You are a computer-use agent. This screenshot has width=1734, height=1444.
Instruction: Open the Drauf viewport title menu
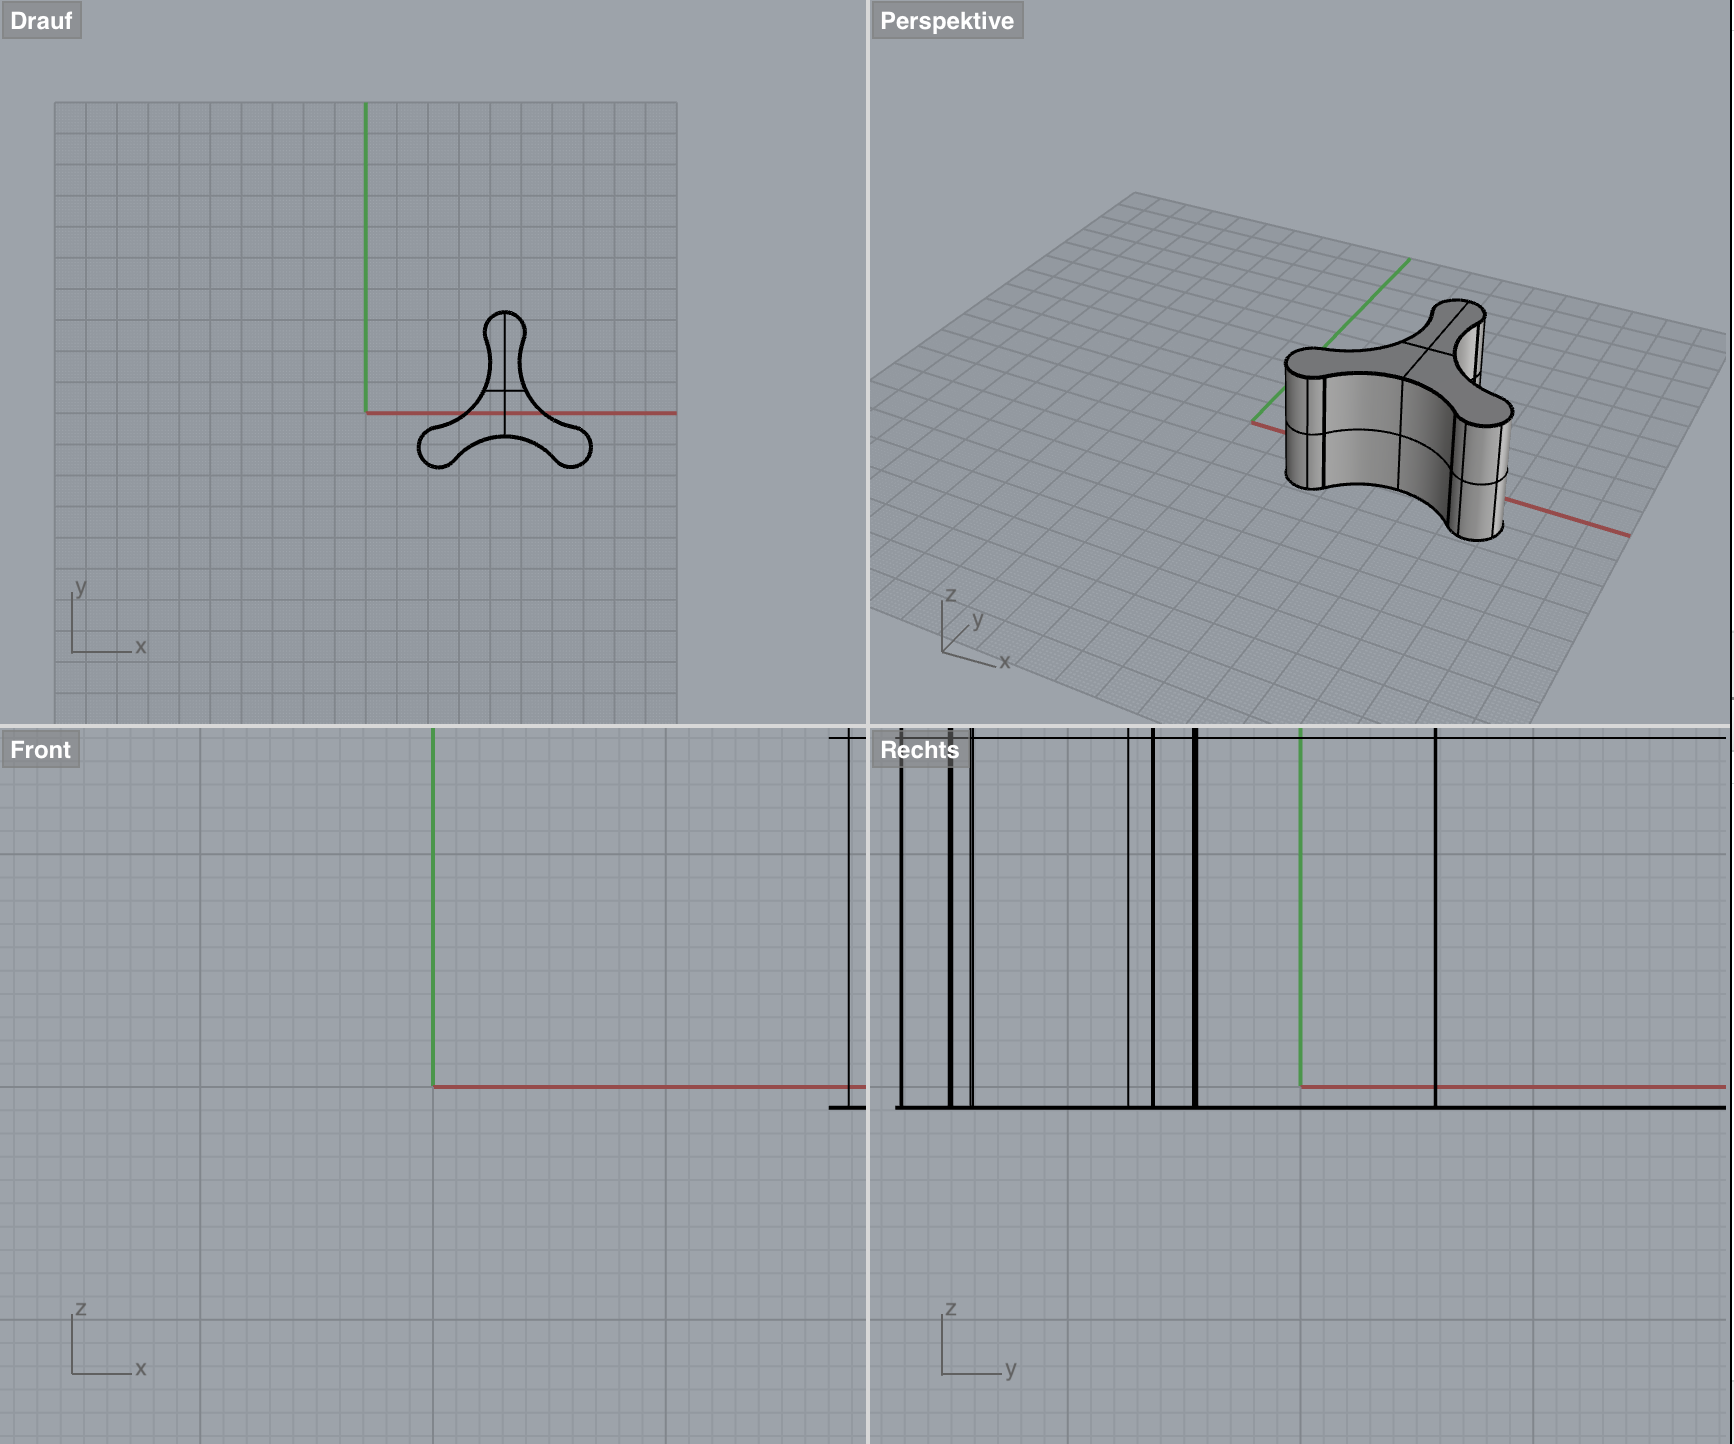[41, 21]
